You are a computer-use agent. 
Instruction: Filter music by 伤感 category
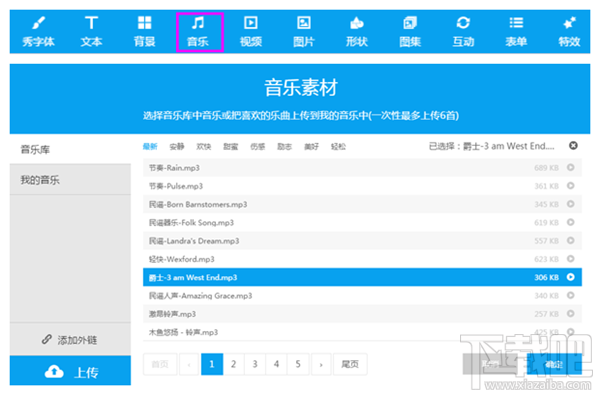(x=258, y=147)
